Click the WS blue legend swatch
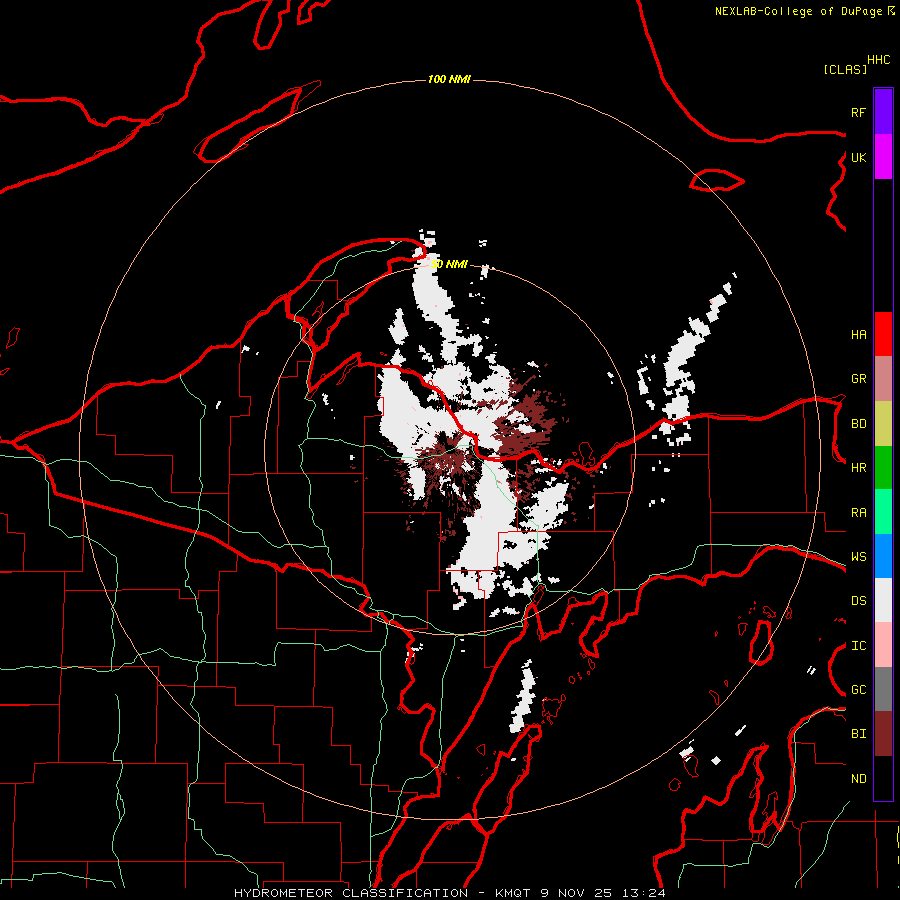Screen dimensions: 900x900 (x=883, y=556)
